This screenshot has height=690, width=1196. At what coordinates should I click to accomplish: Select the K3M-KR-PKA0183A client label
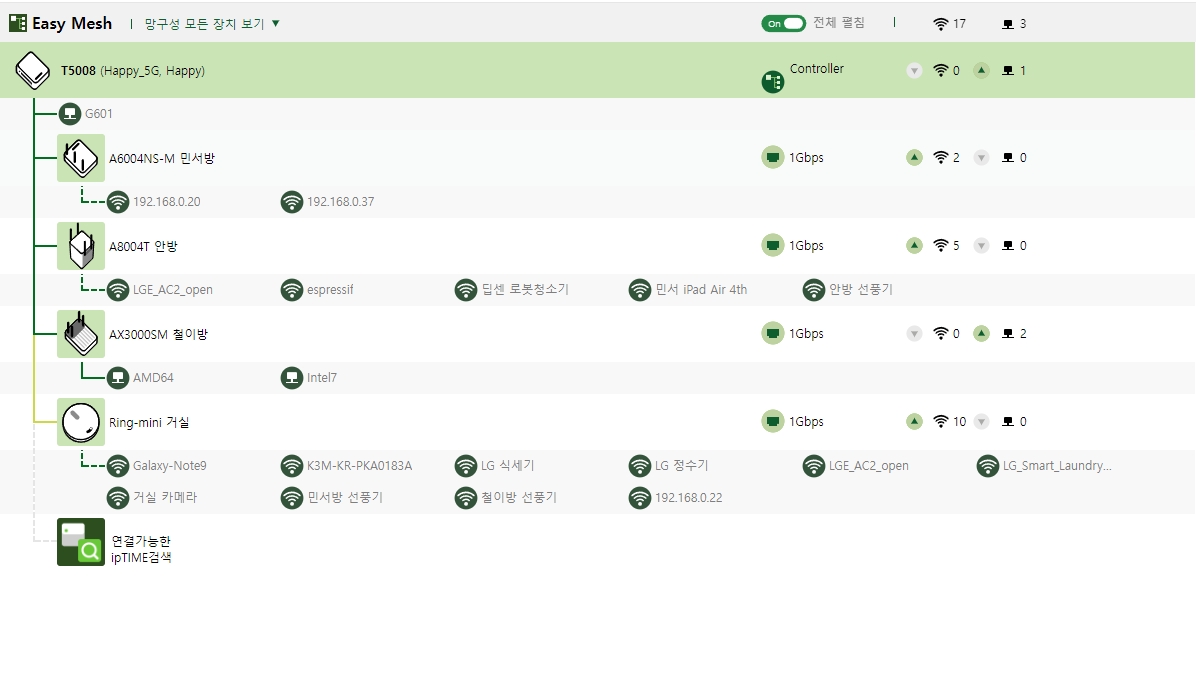point(359,466)
